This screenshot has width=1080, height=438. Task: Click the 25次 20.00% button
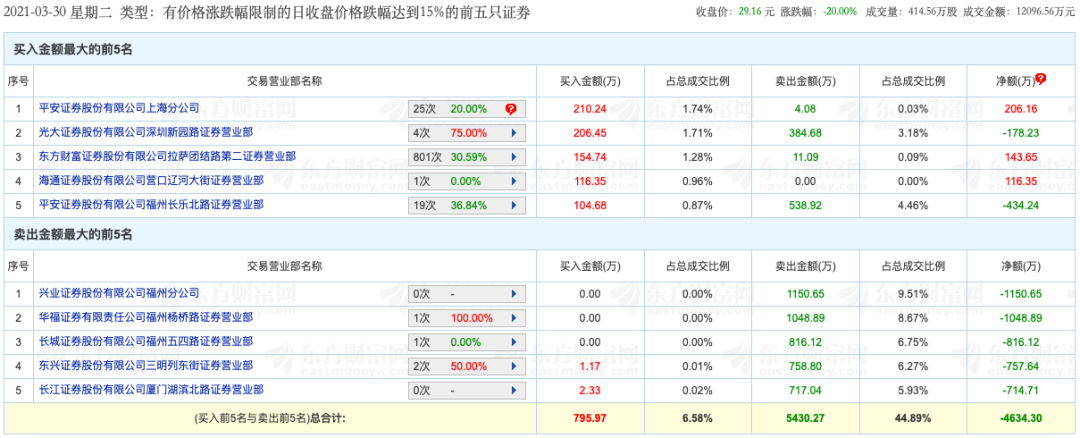coord(467,109)
